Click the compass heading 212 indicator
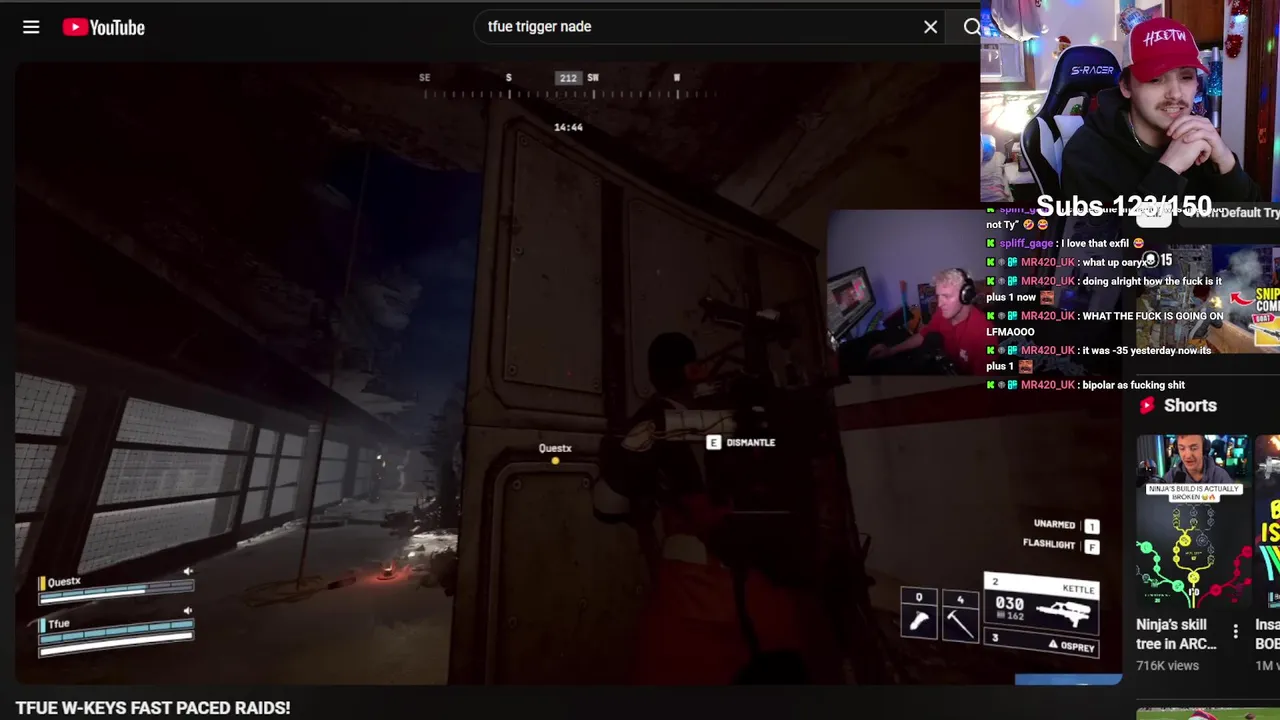 (x=568, y=78)
